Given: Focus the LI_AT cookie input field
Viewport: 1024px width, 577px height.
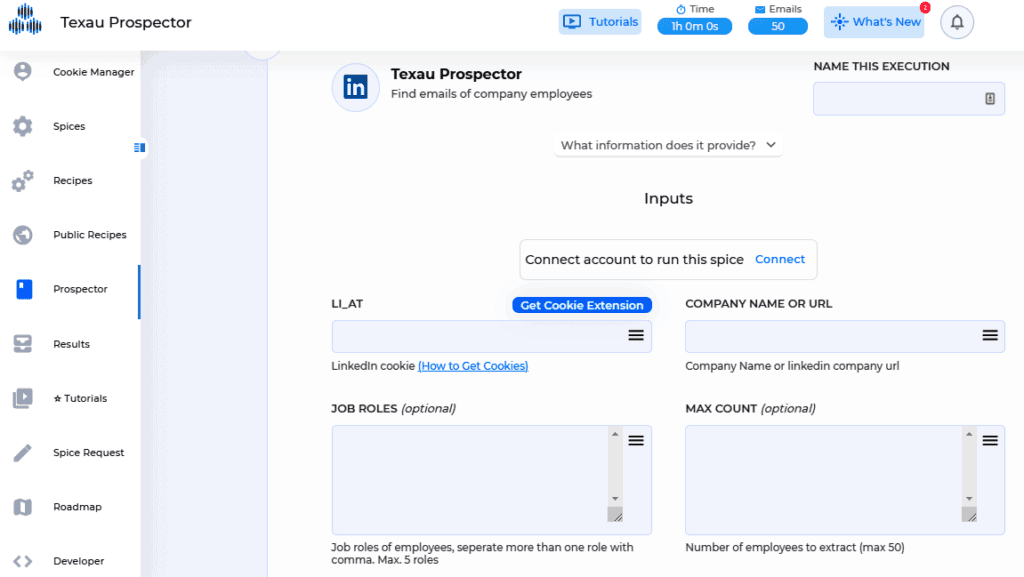Looking at the screenshot, I should [x=492, y=336].
